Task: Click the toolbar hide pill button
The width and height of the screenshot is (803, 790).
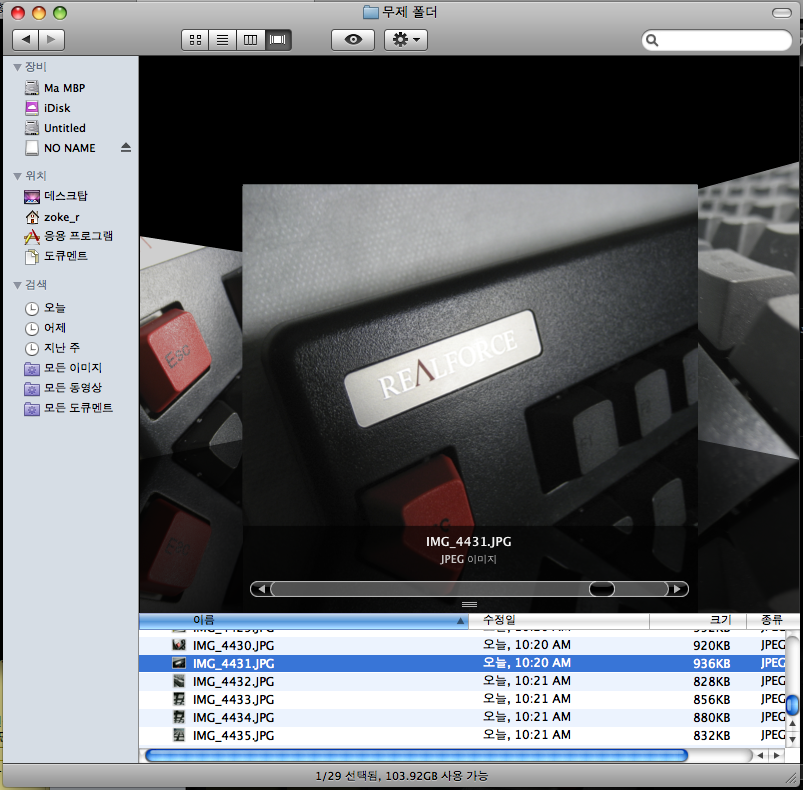Action: 781,13
